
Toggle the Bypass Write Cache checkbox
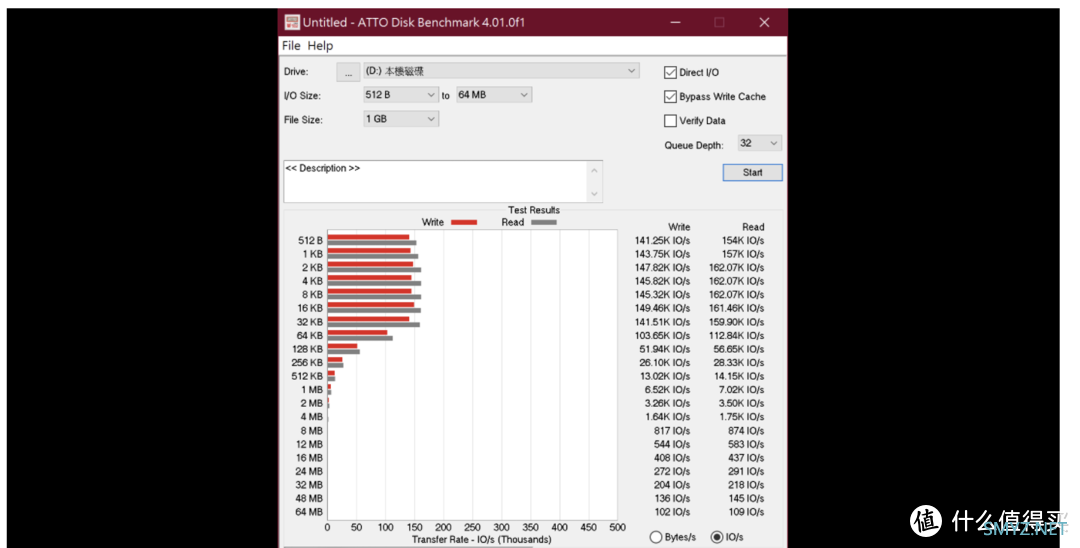tap(670, 96)
